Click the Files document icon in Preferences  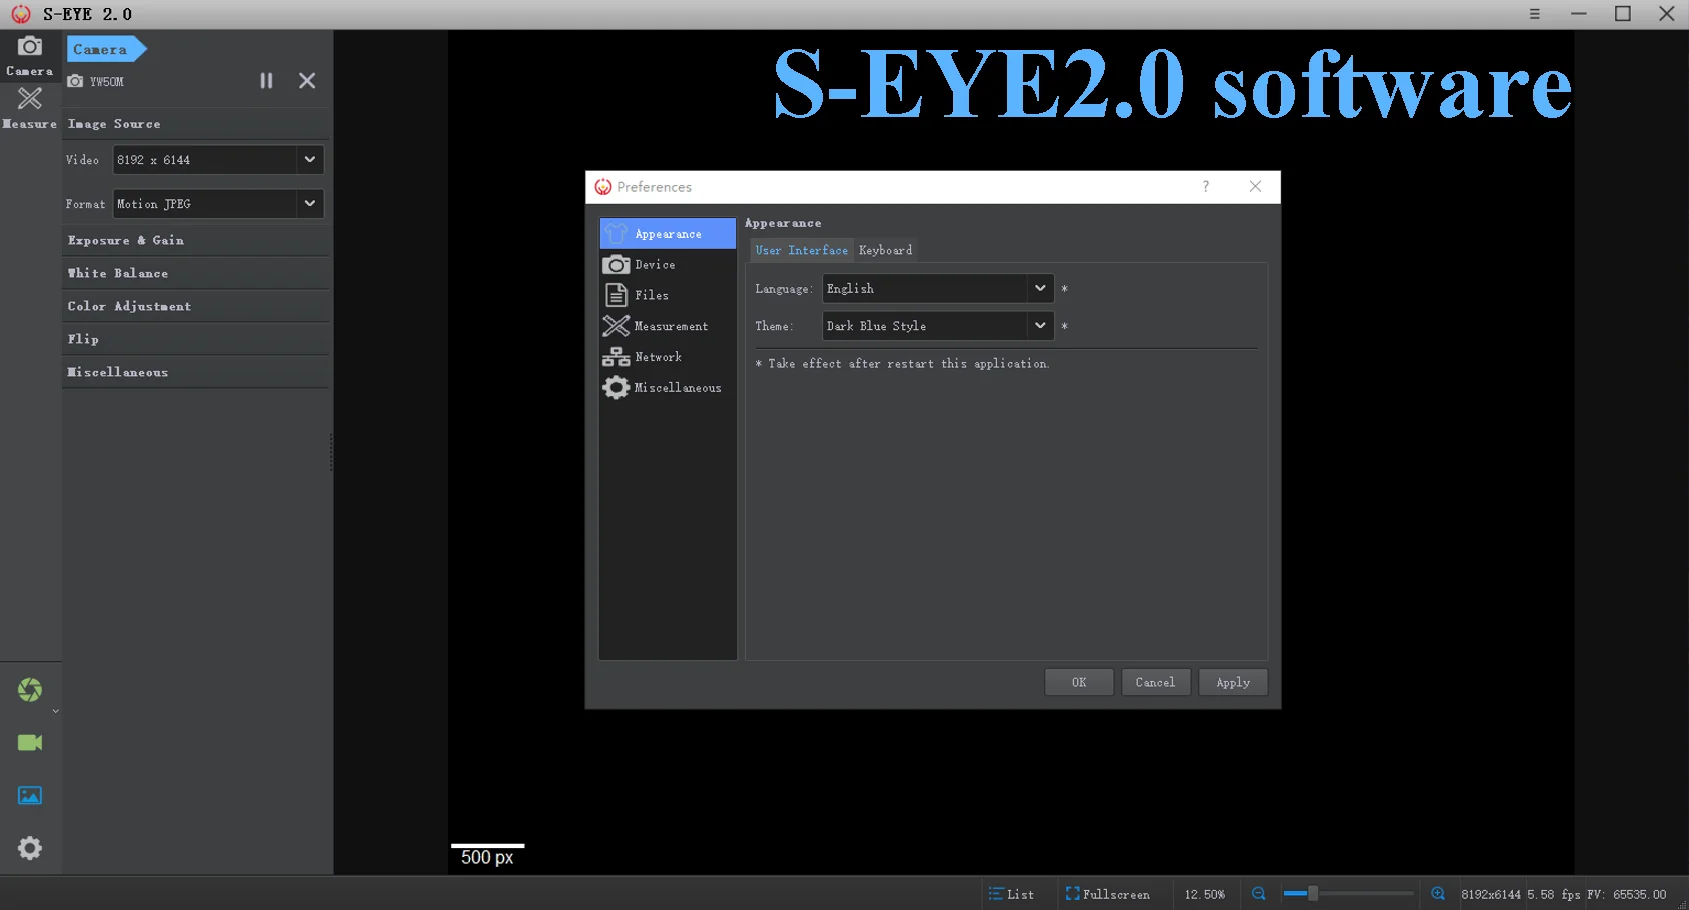[x=616, y=295]
